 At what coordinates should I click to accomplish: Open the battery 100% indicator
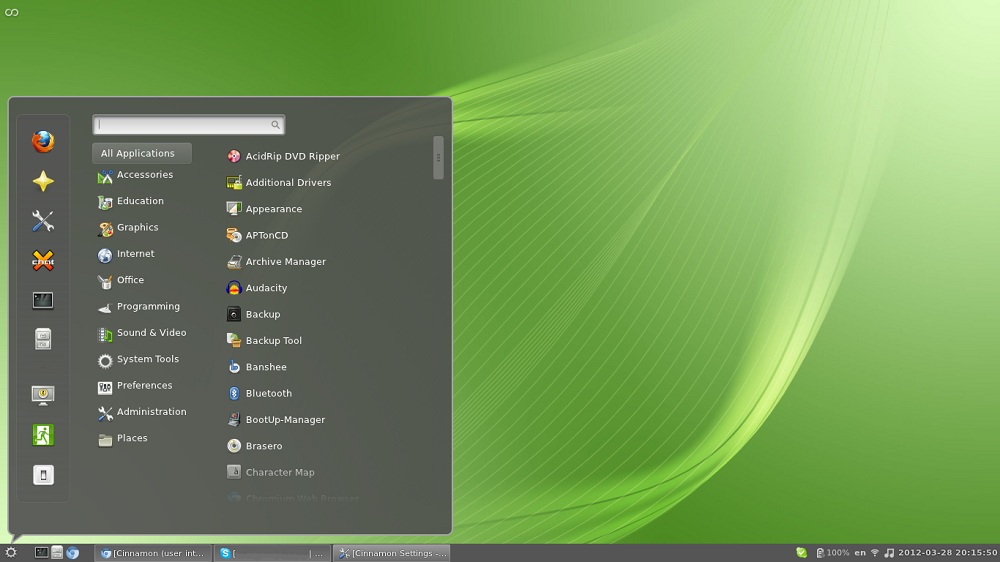coord(832,553)
